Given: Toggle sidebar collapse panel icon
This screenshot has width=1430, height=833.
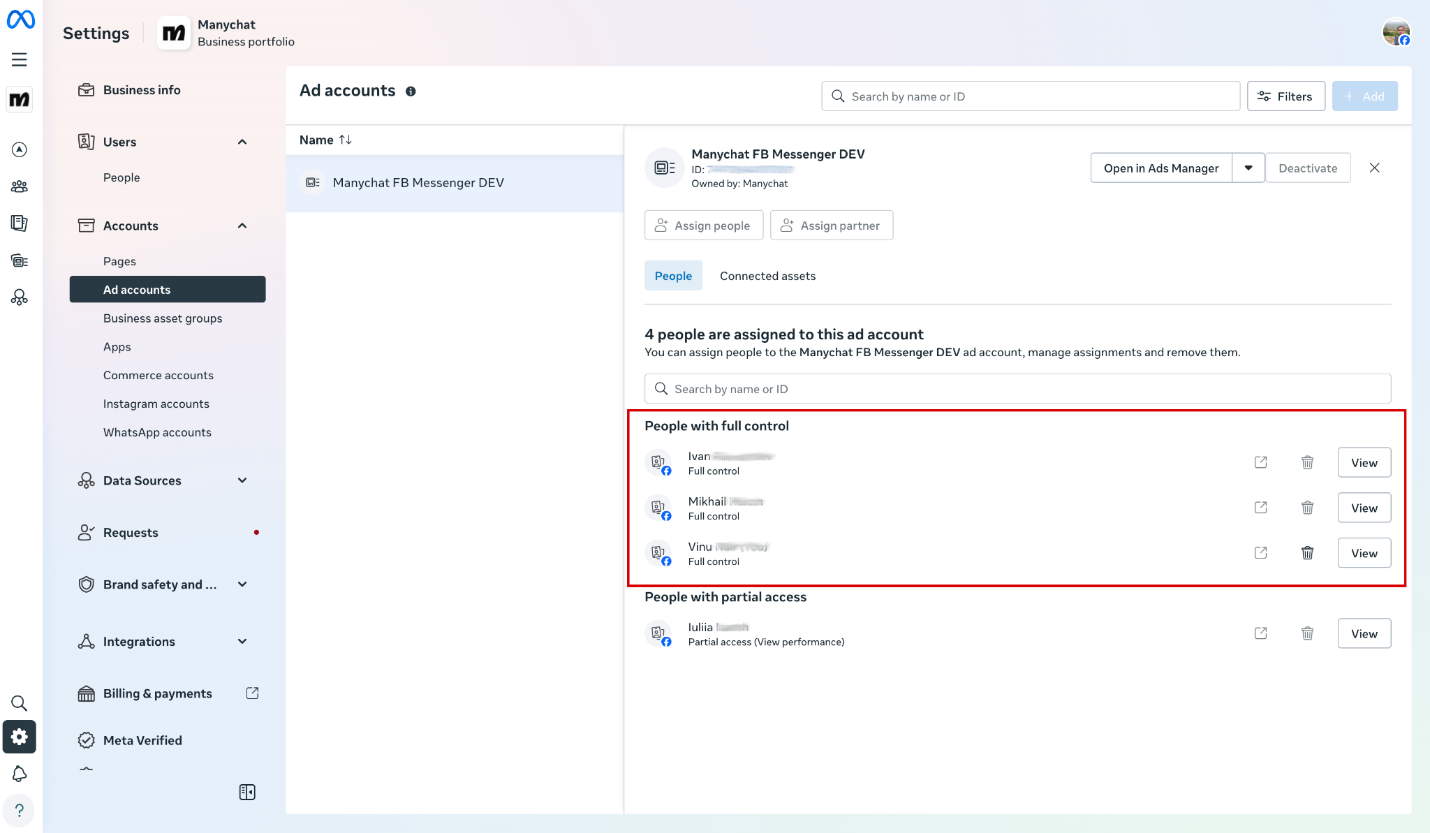Looking at the screenshot, I should point(247,792).
